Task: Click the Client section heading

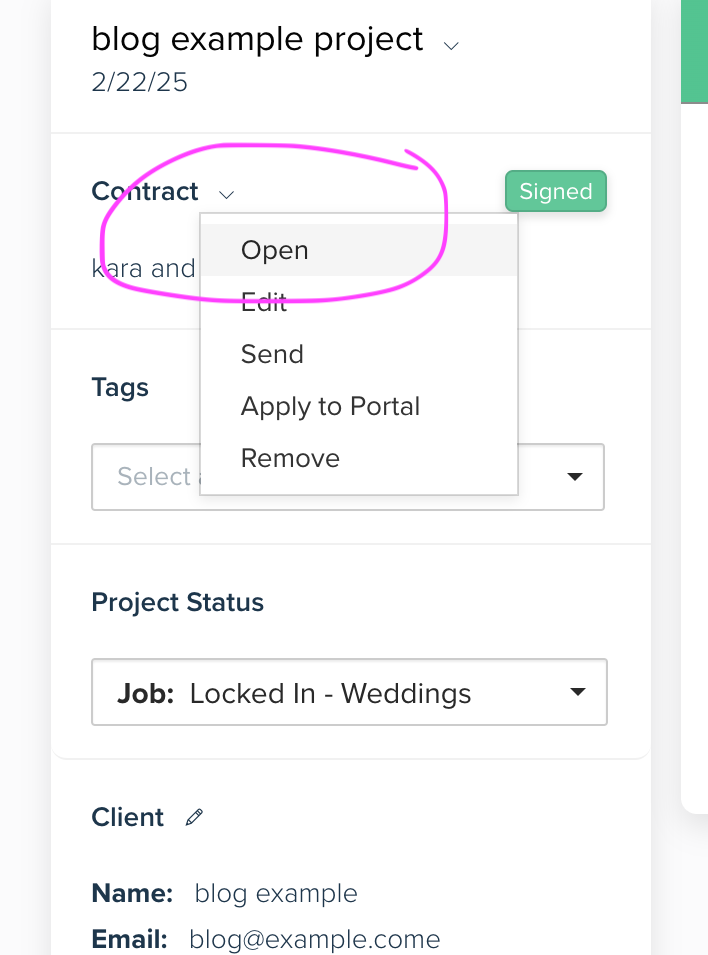Action: [127, 817]
